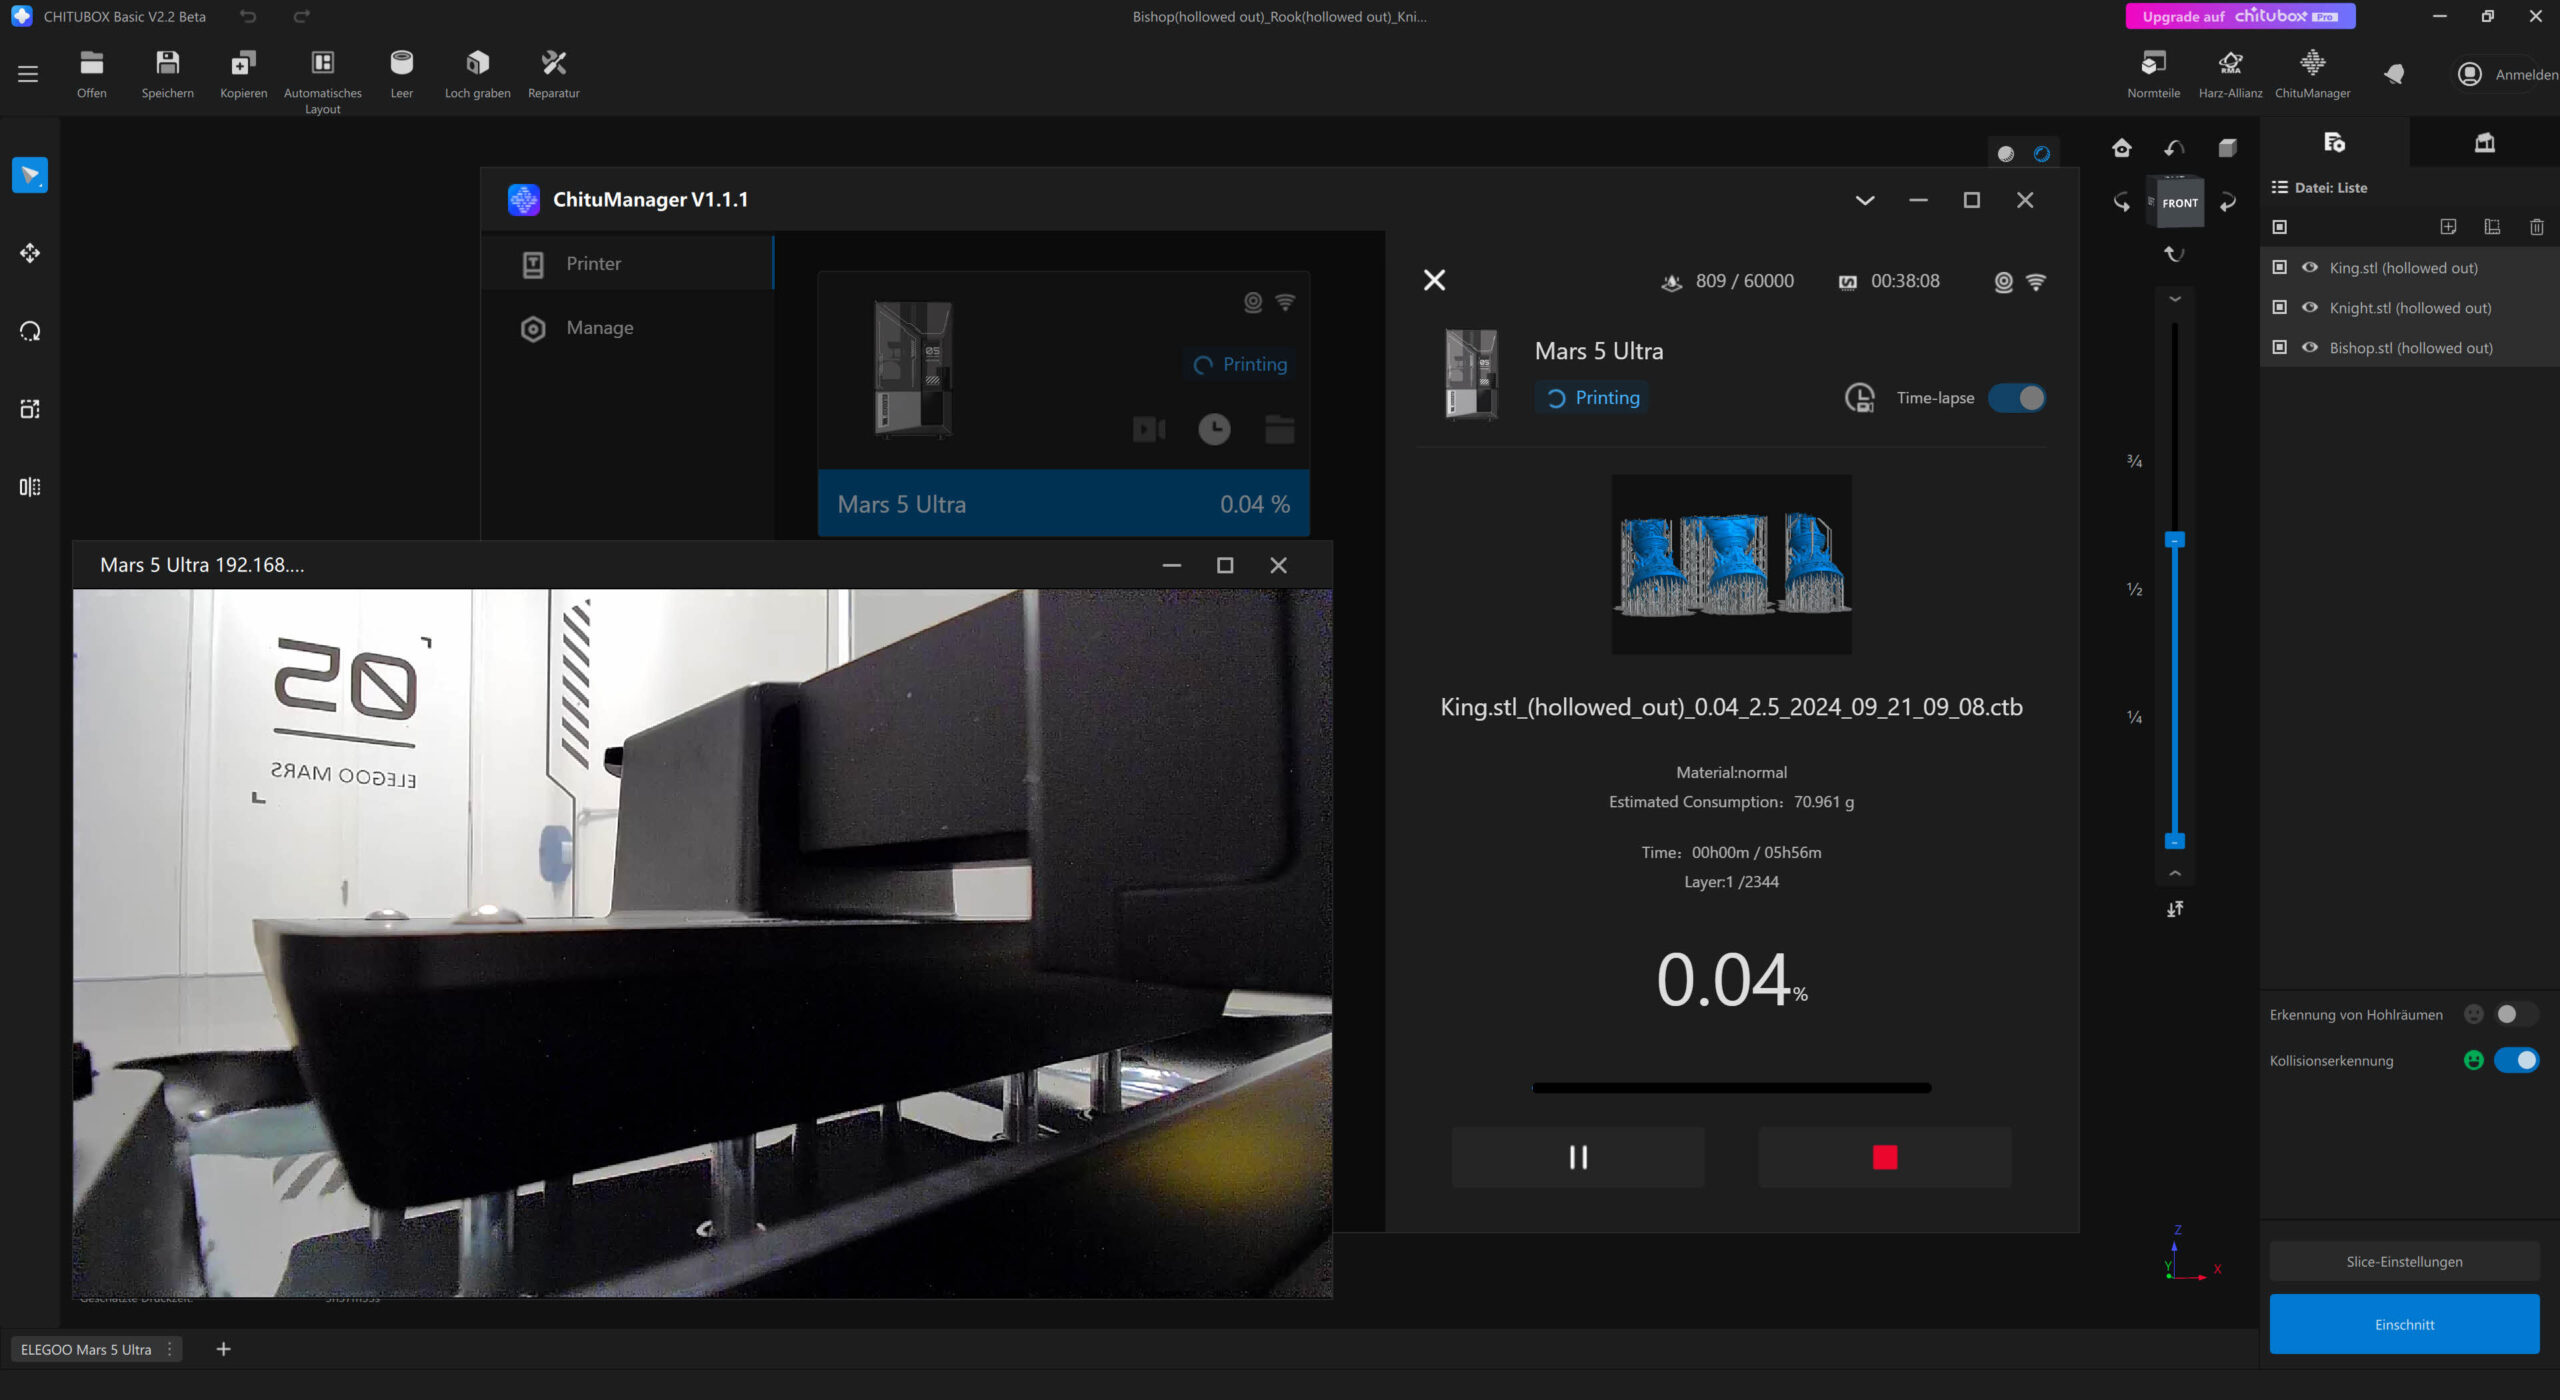This screenshot has width=2560, height=1400.
Task: Step layer up with chevron below slider
Action: [x=2174, y=873]
